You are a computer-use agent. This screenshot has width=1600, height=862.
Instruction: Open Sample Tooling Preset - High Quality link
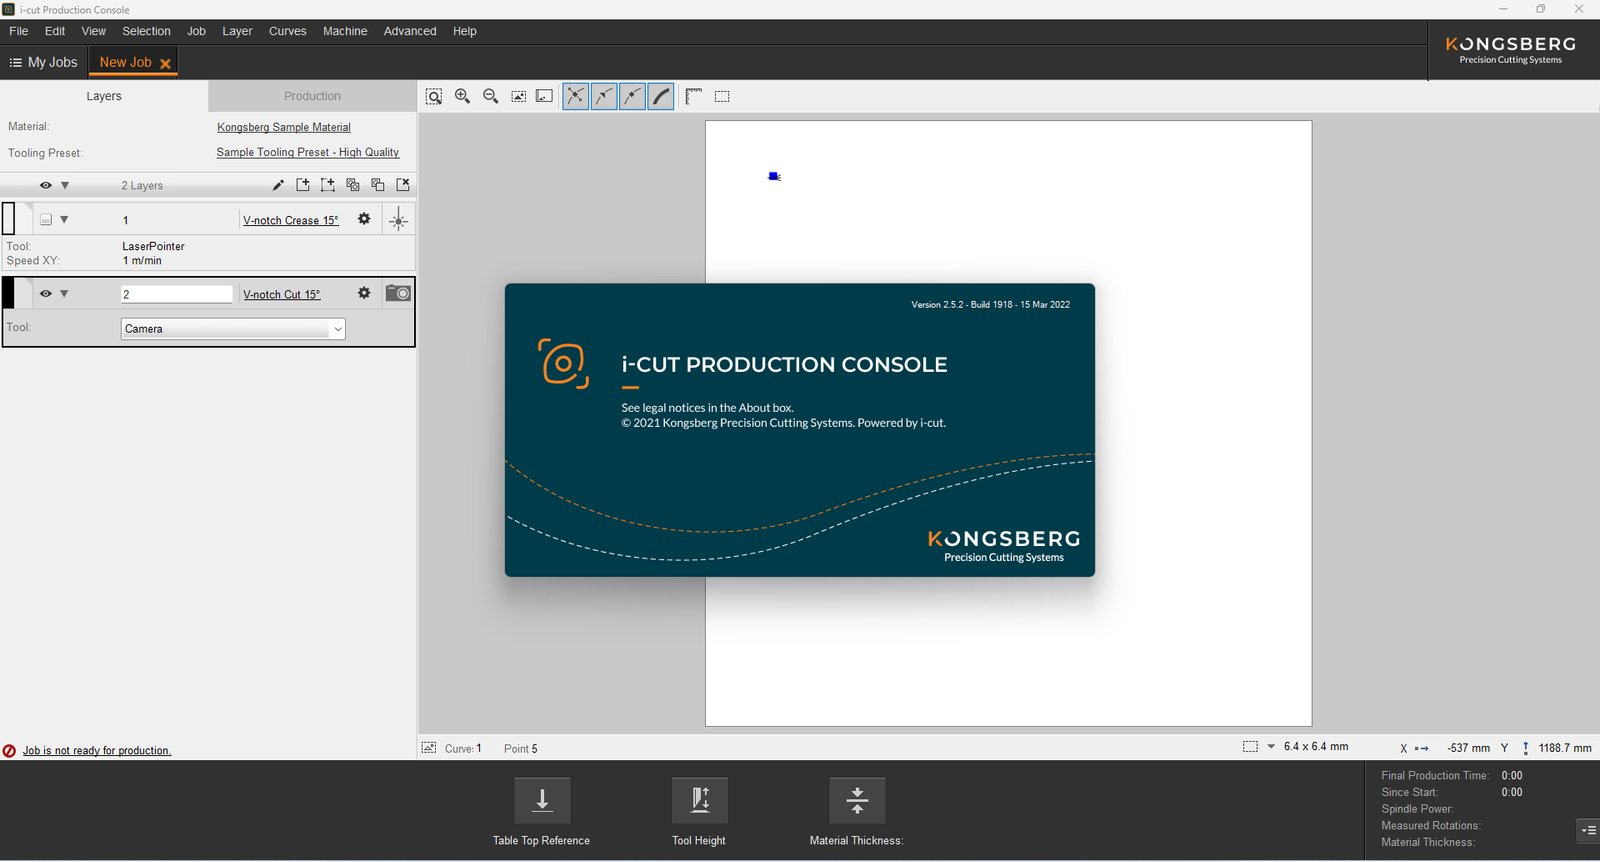[x=308, y=152]
